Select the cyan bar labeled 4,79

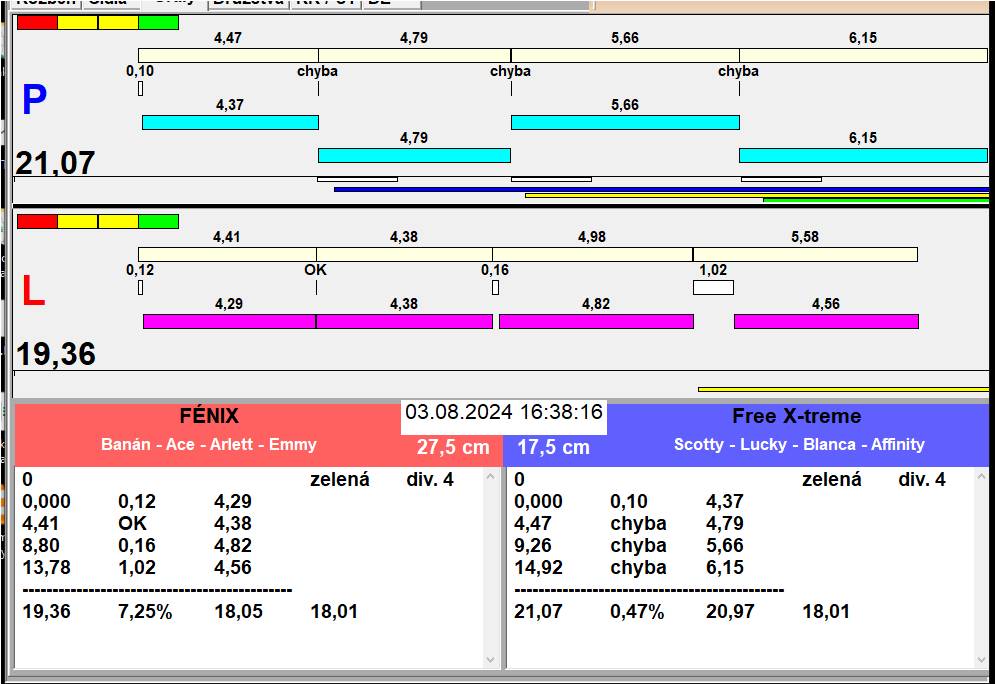(x=414, y=155)
